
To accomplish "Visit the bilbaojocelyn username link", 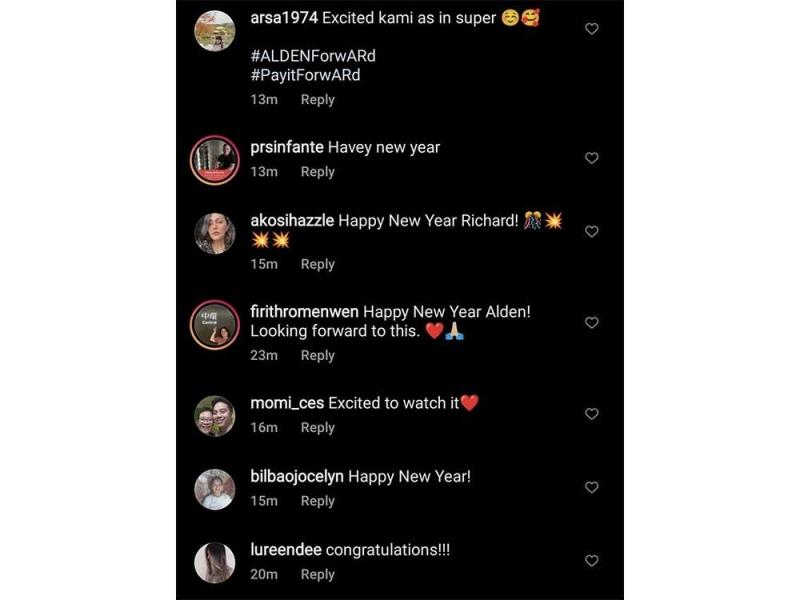I will coord(297,477).
